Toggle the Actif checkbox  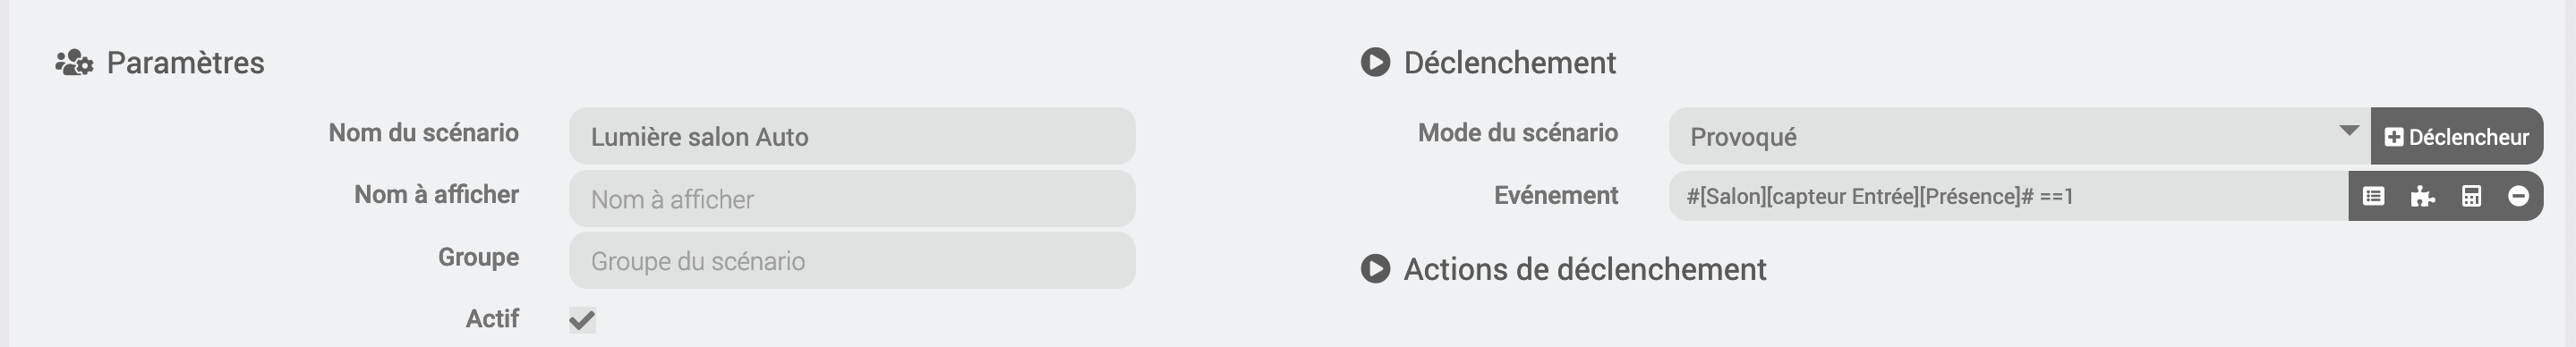point(582,320)
